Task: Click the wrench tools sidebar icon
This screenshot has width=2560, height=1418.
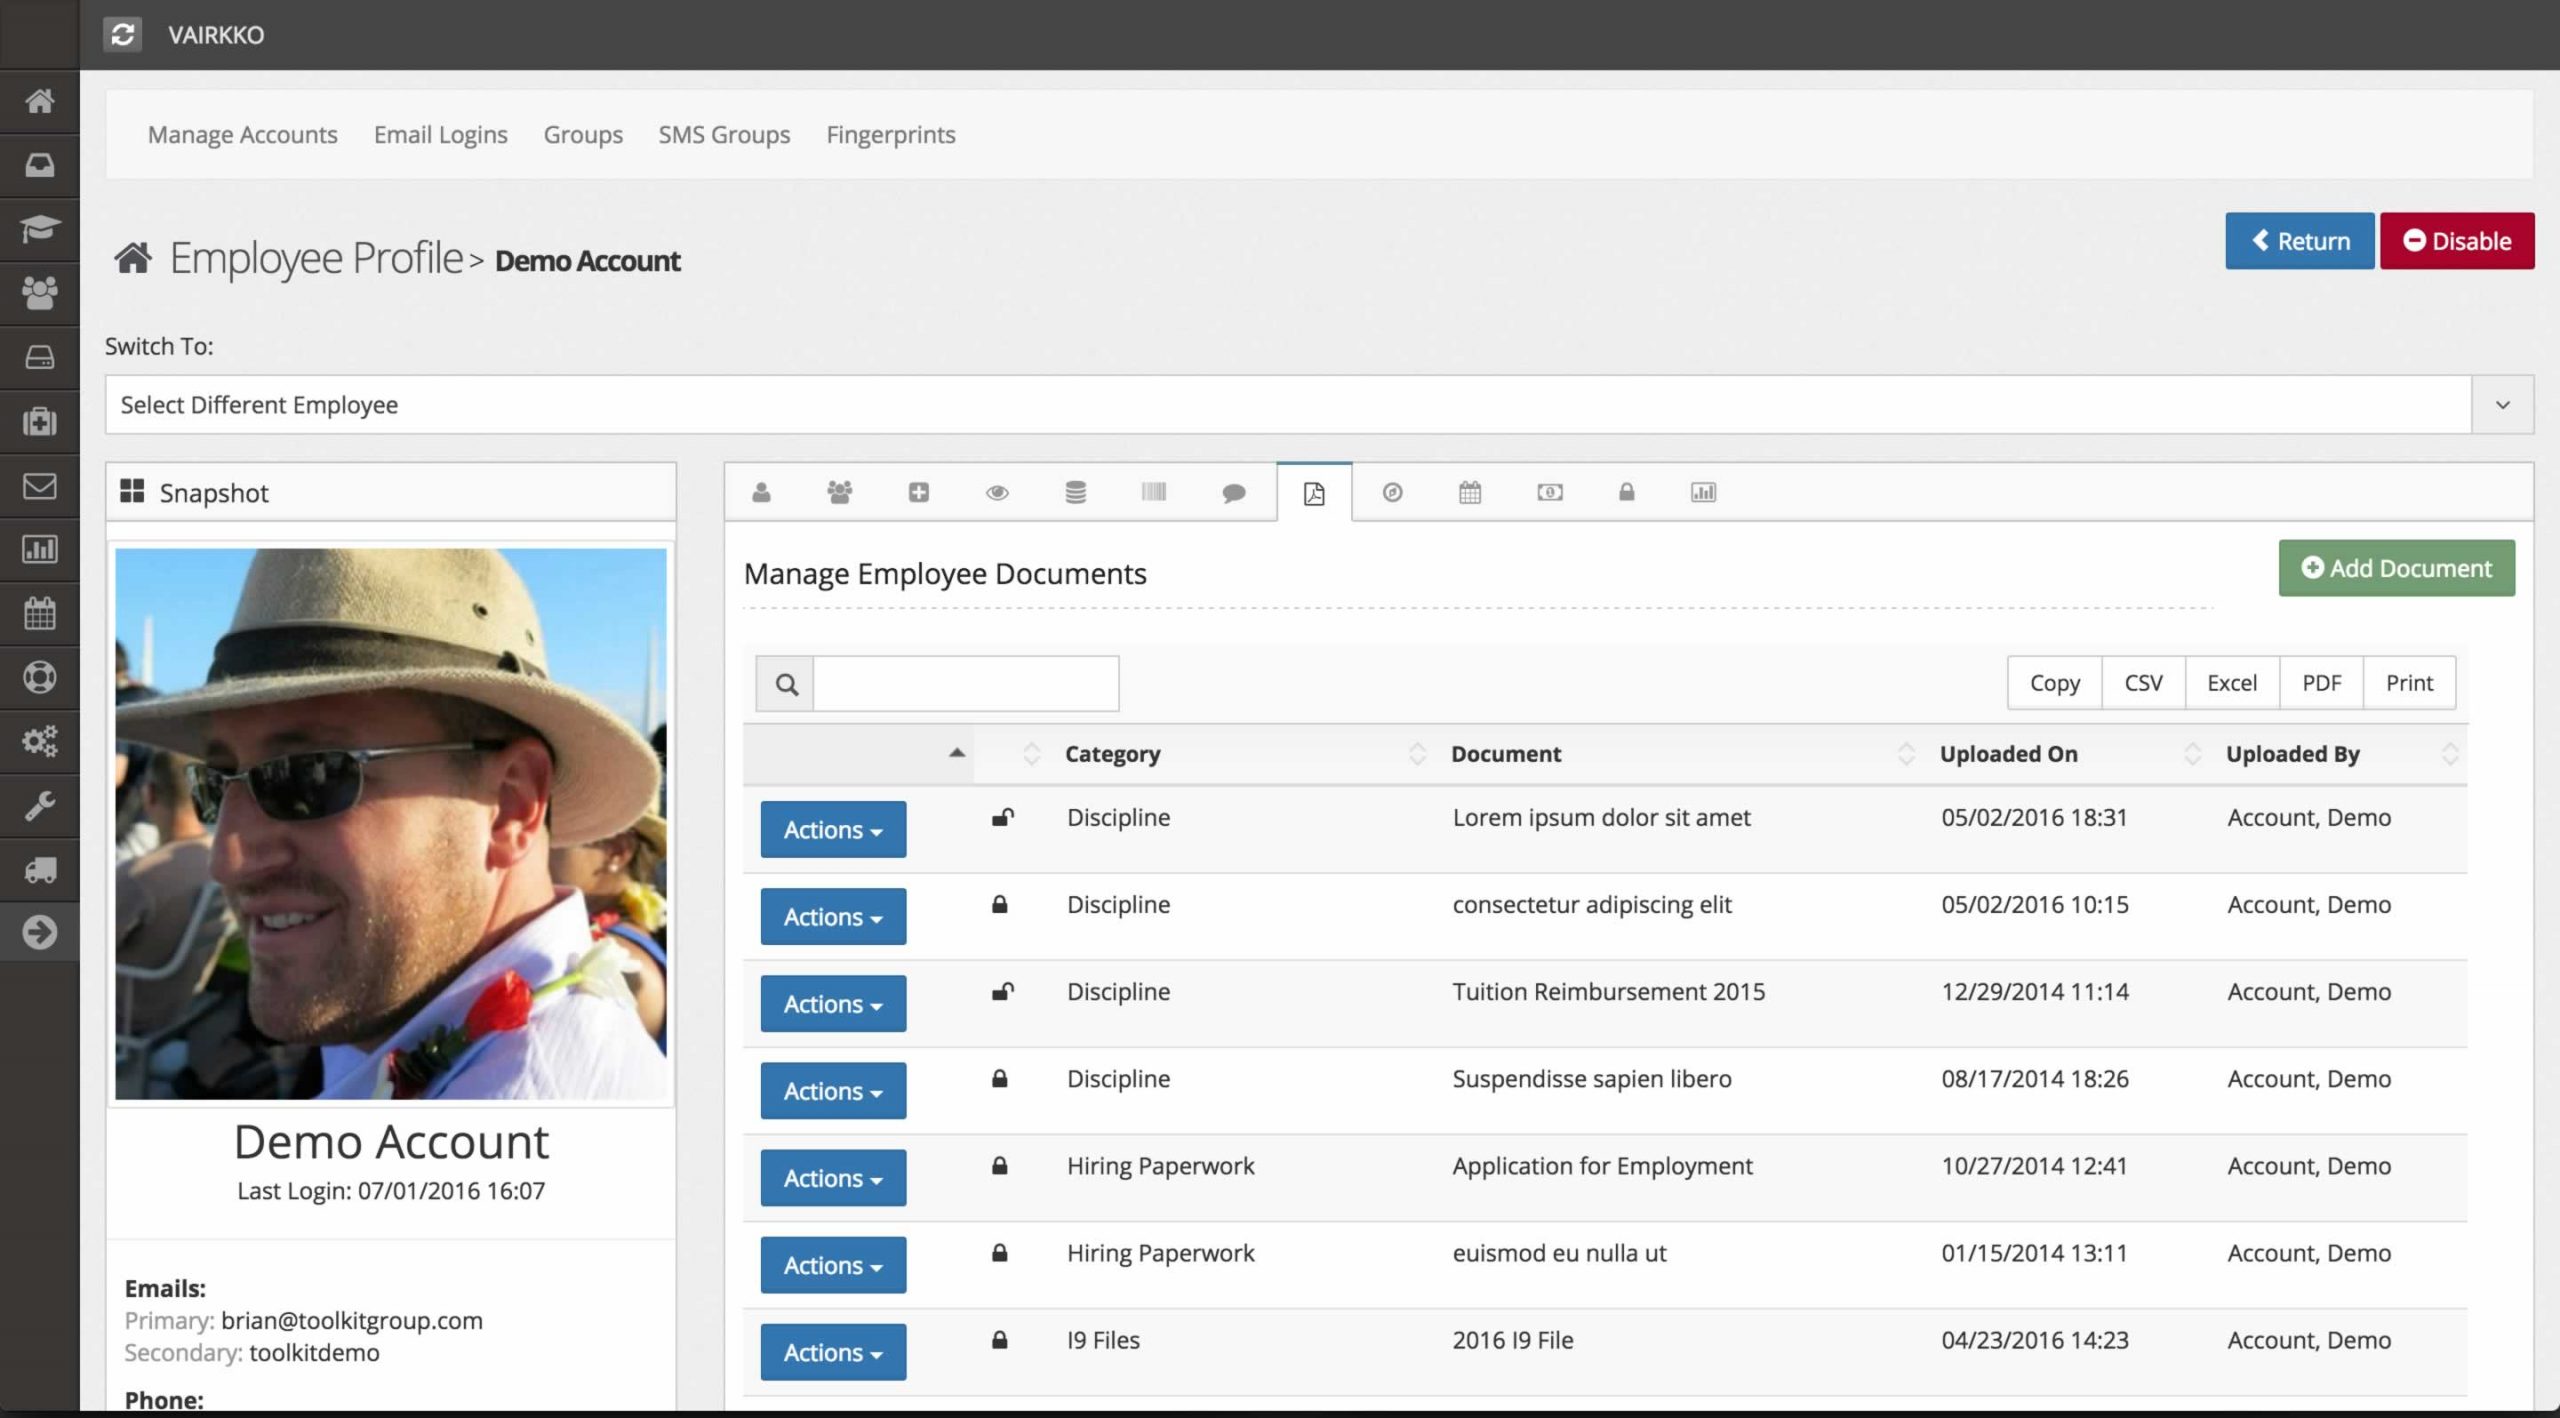Action: pos(39,806)
